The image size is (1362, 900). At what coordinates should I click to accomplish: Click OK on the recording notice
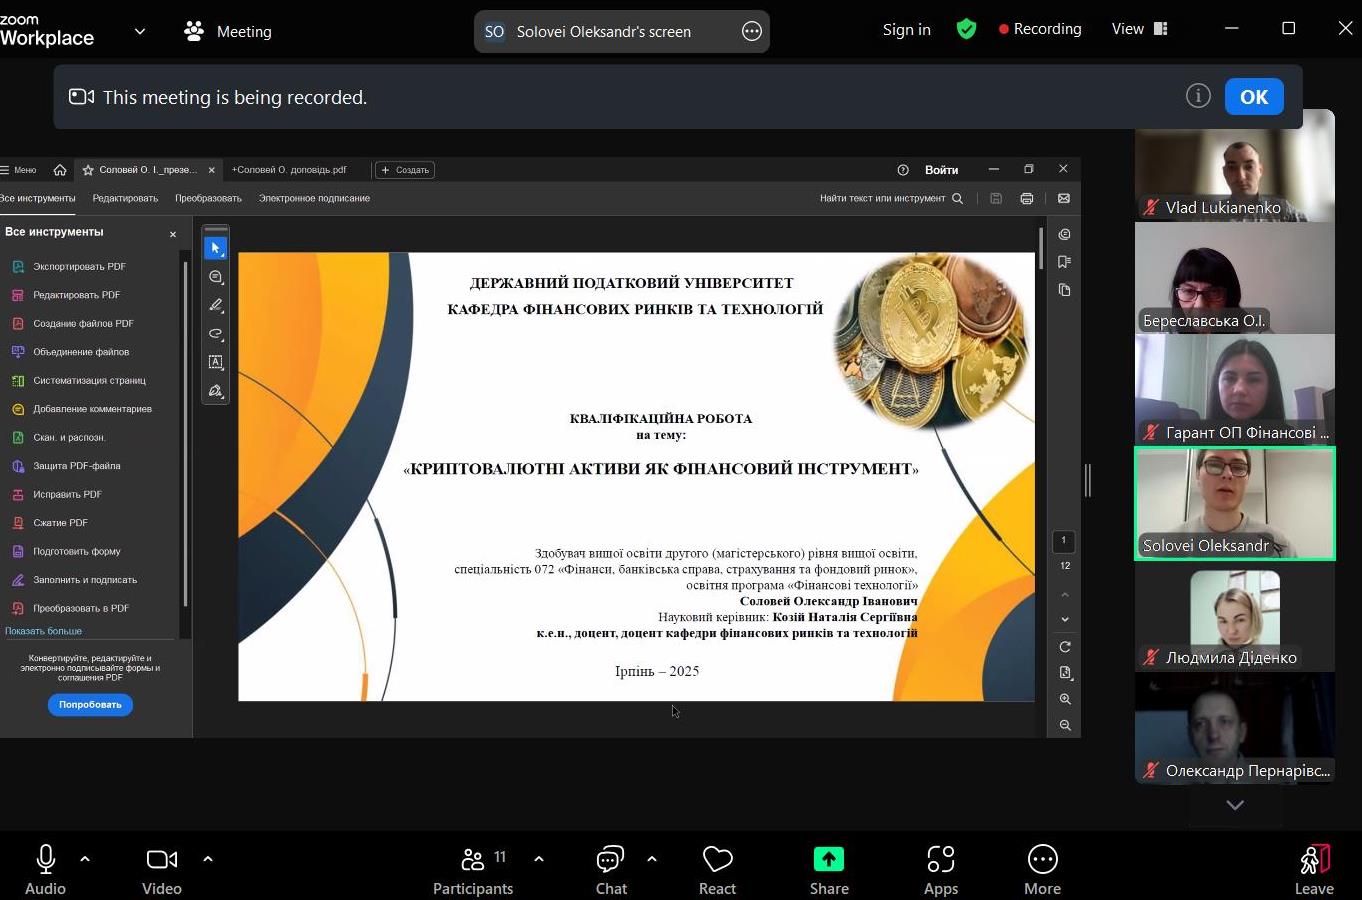[1254, 97]
